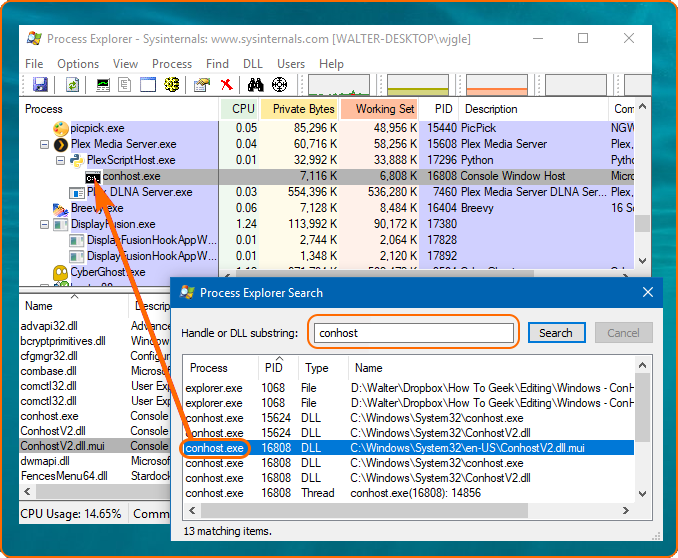Screen dimensions: 678x558
Task: Click the Search button
Action: tap(556, 333)
